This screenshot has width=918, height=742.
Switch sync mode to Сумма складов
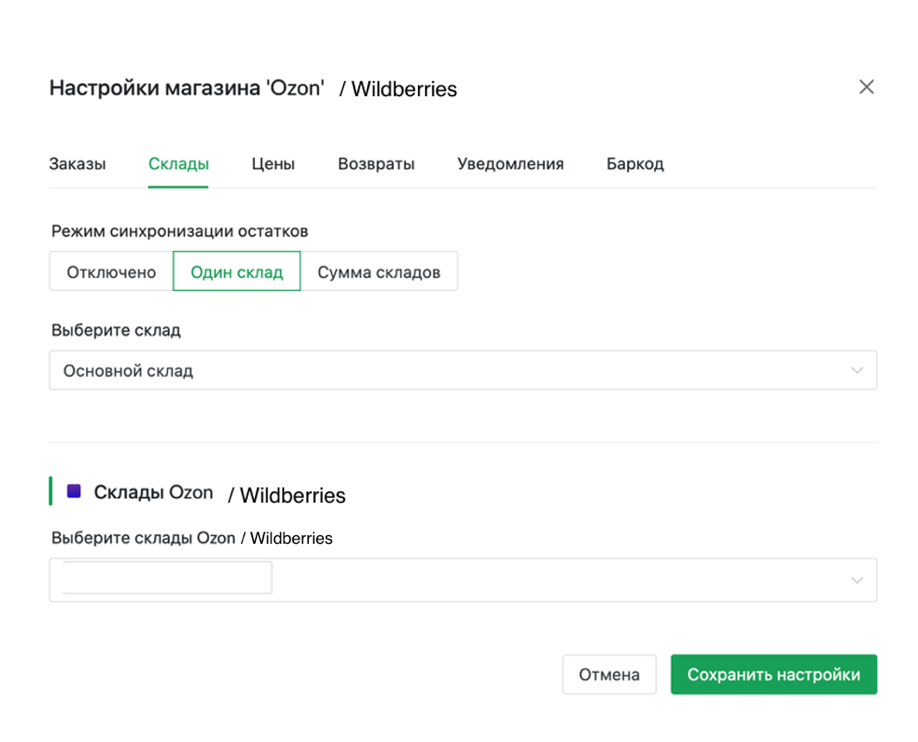(379, 272)
